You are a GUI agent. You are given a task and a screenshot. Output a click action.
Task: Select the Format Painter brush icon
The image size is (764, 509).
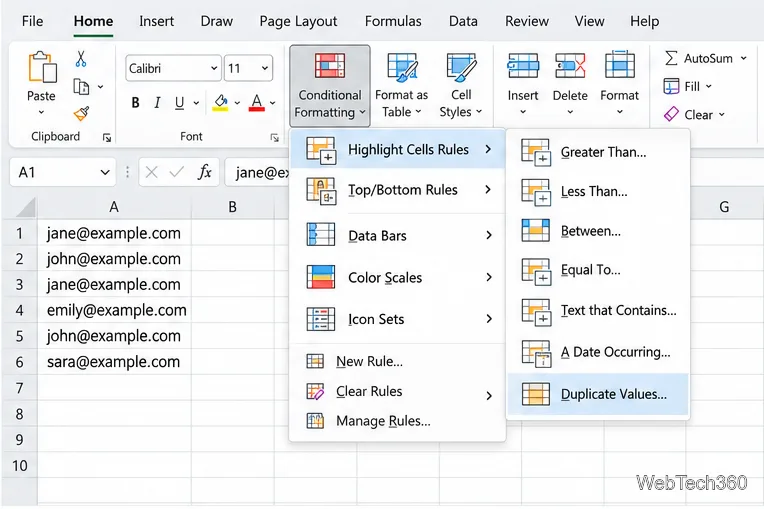[81, 114]
